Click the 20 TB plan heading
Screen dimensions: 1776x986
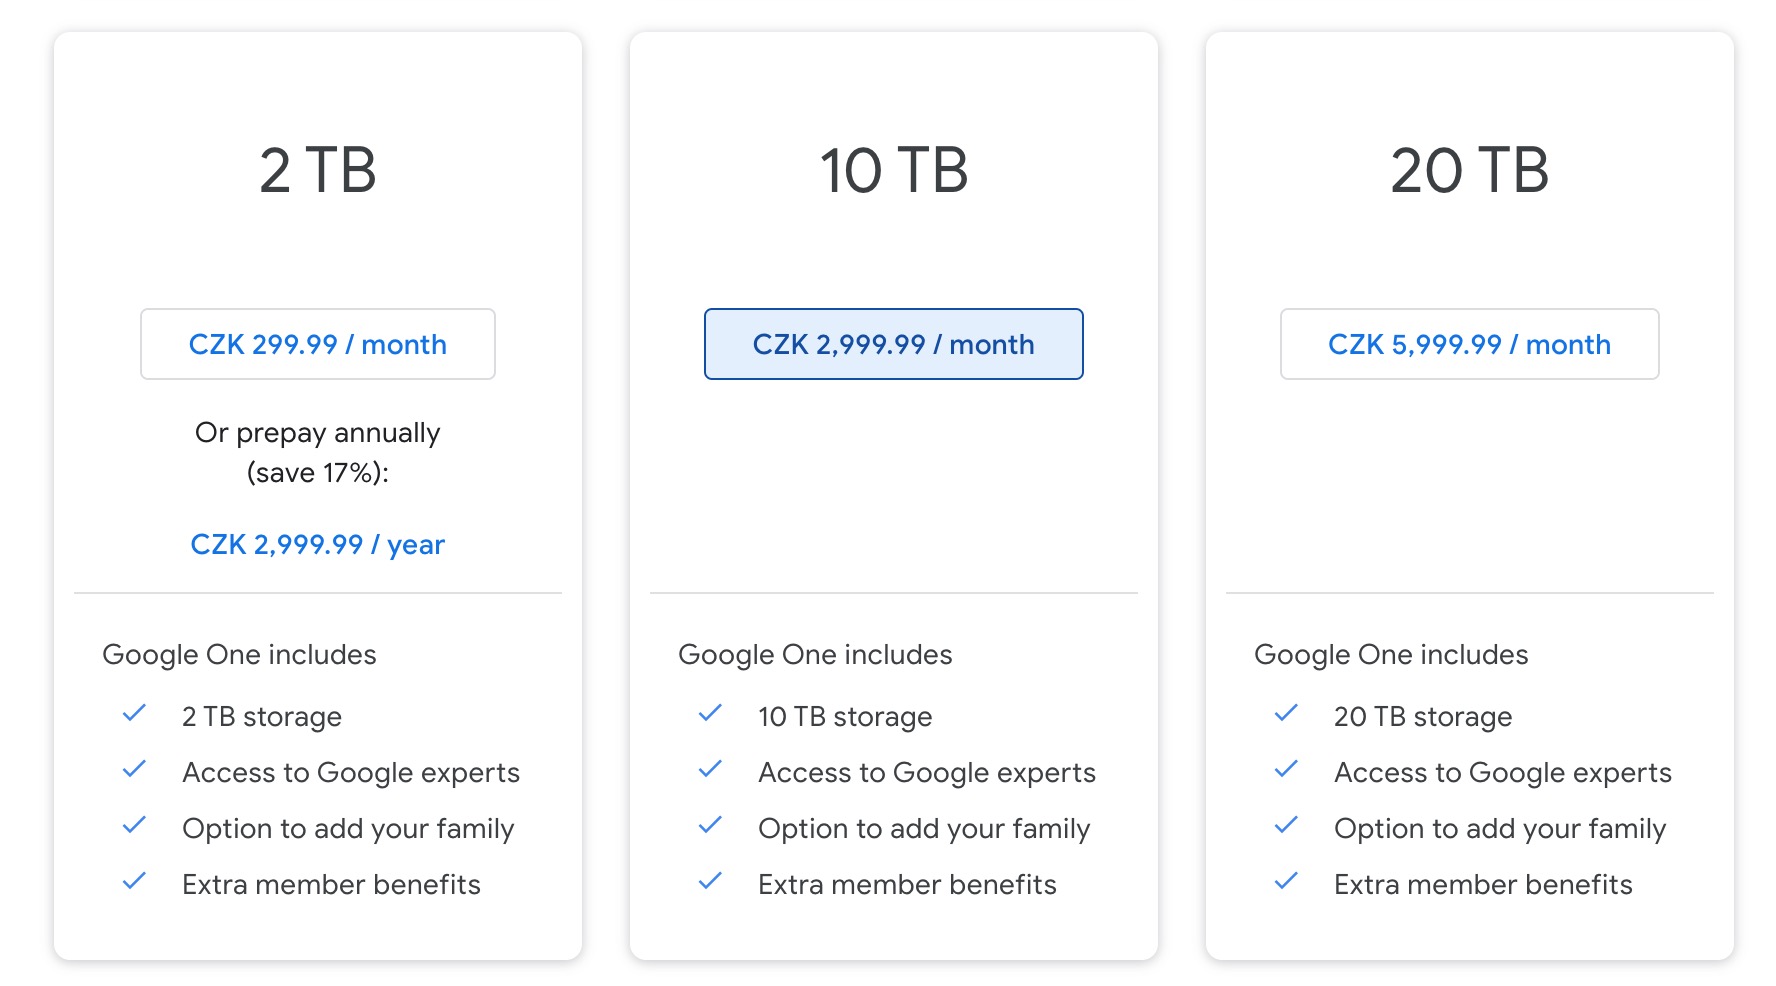coord(1469,170)
